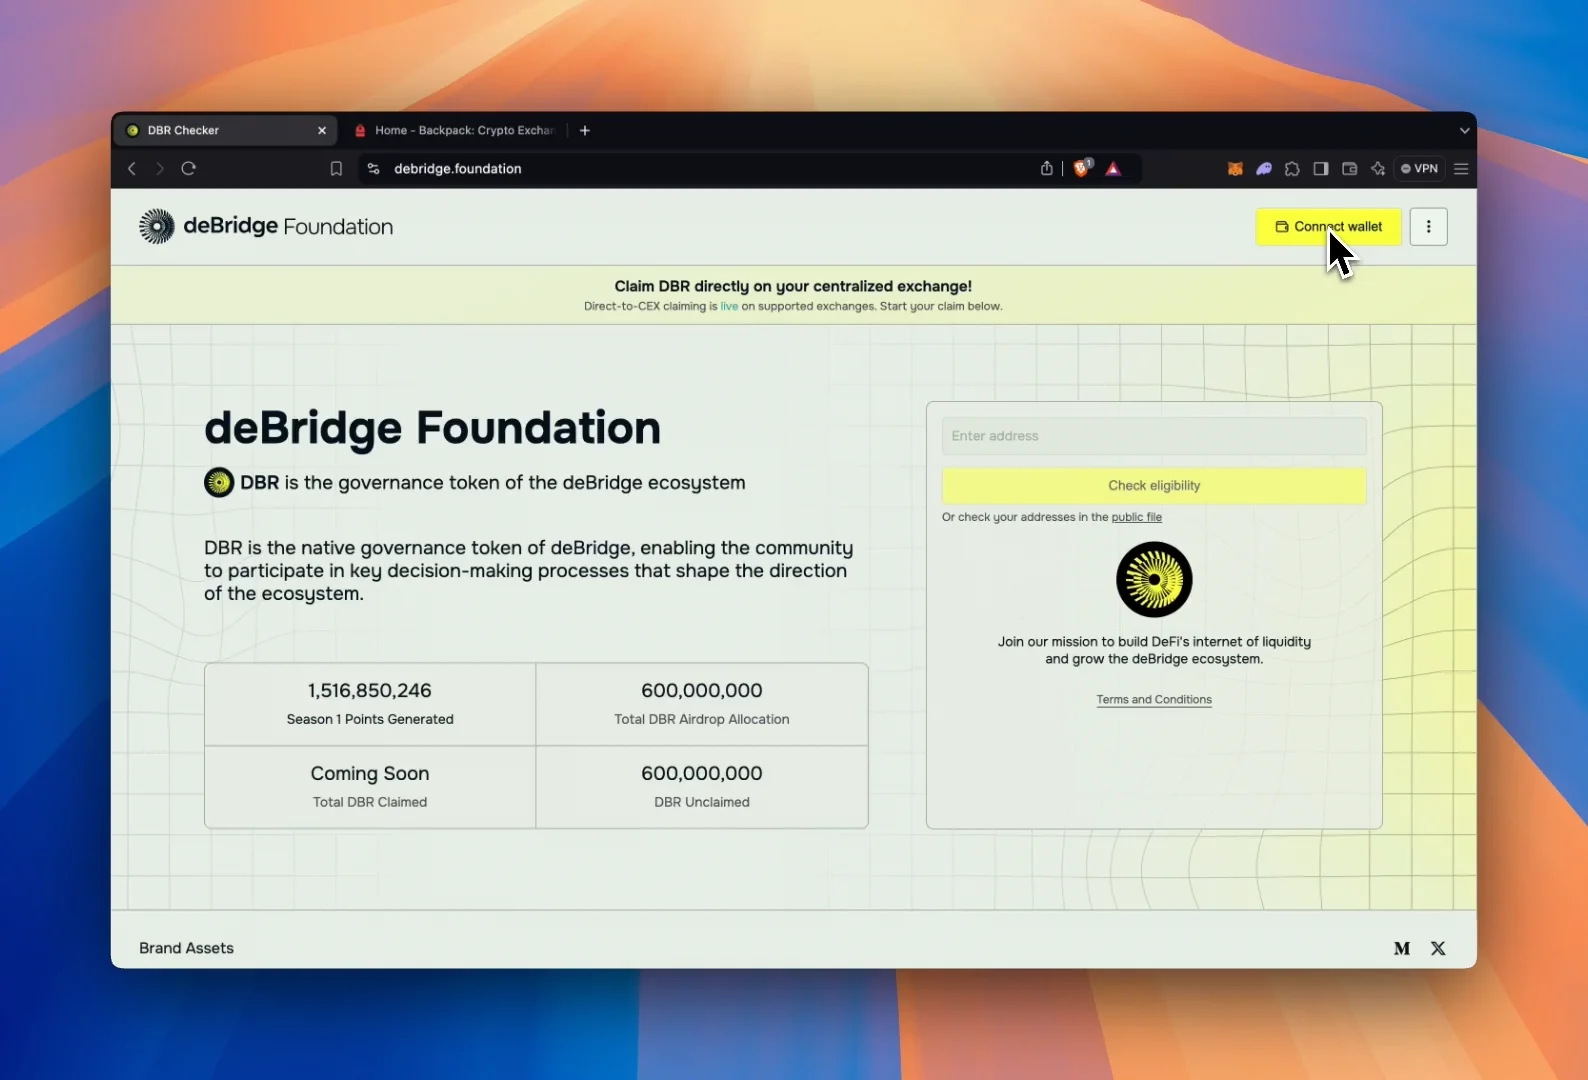This screenshot has height=1080, width=1588.
Task: Click the green 'live' link in the banner
Action: pyautogui.click(x=729, y=307)
